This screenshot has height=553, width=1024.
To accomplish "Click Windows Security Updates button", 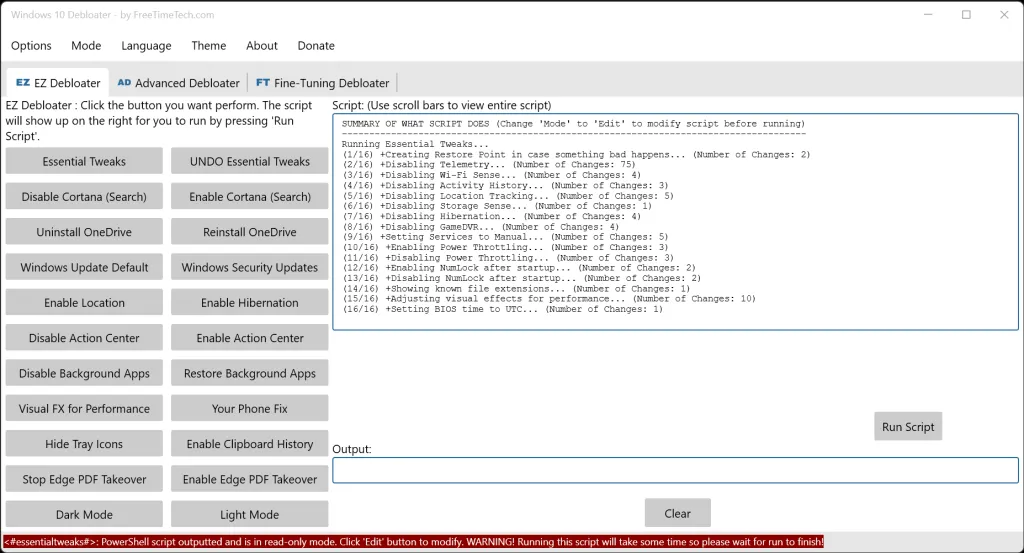I will tap(249, 267).
